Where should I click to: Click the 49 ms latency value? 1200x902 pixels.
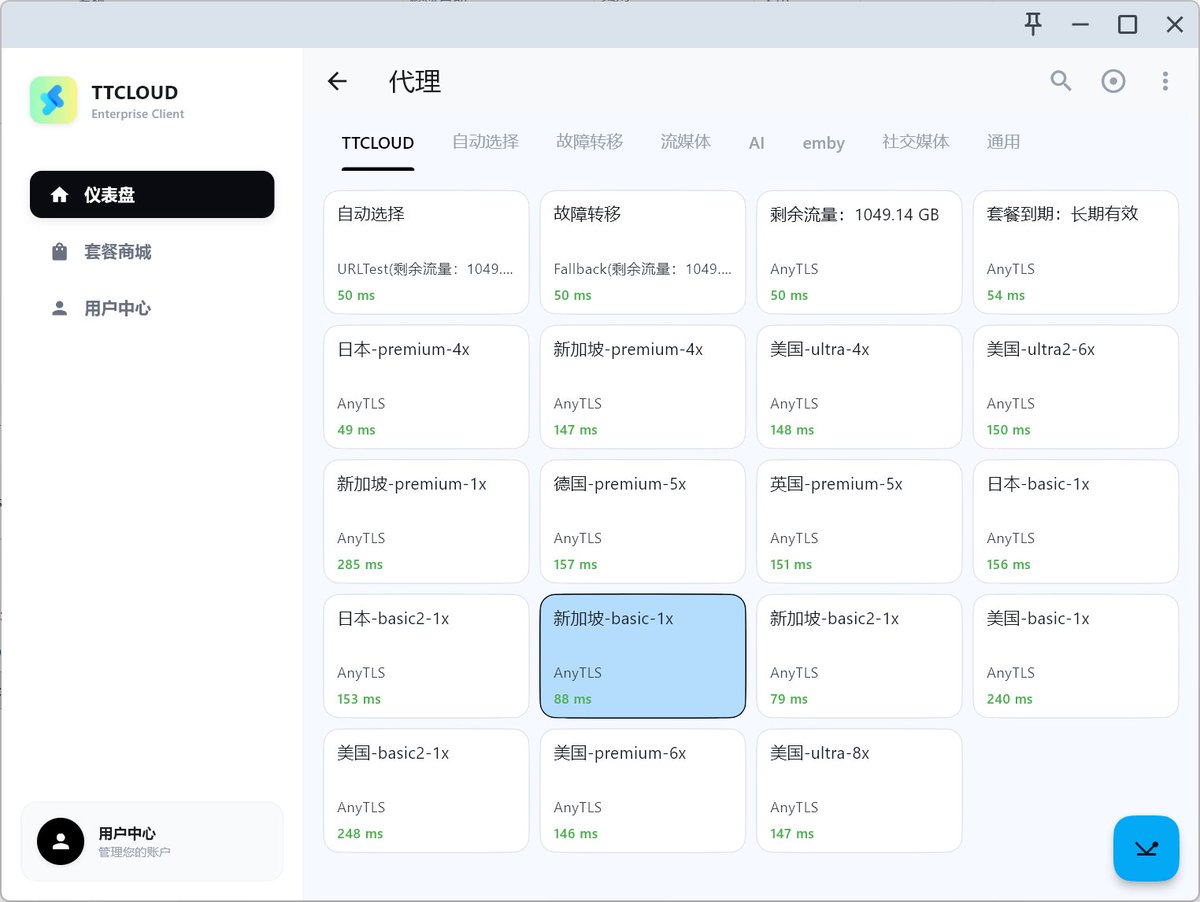[x=356, y=430]
